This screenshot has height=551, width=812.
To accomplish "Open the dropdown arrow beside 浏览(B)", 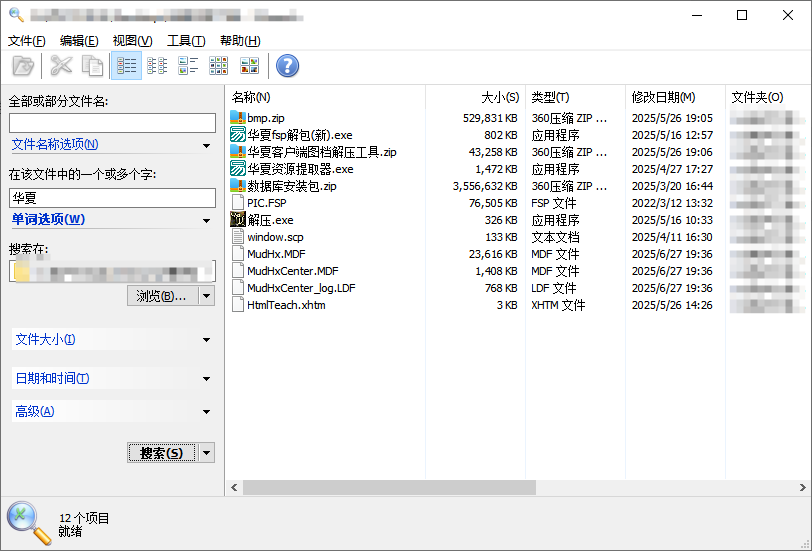I will point(207,296).
